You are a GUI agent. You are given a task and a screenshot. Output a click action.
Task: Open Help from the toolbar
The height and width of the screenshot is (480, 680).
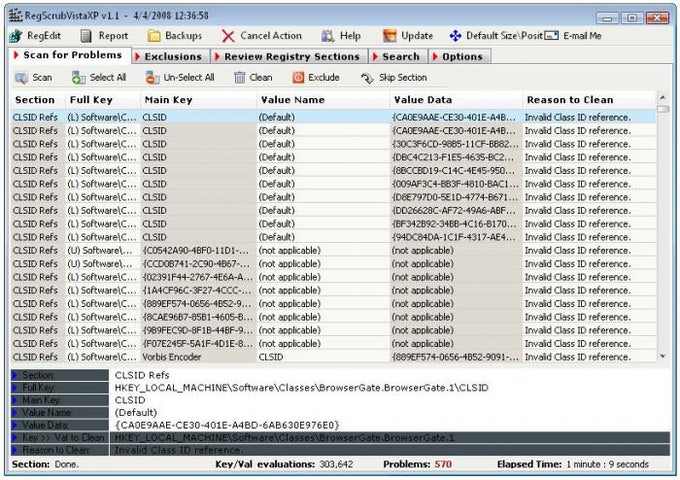tap(341, 36)
